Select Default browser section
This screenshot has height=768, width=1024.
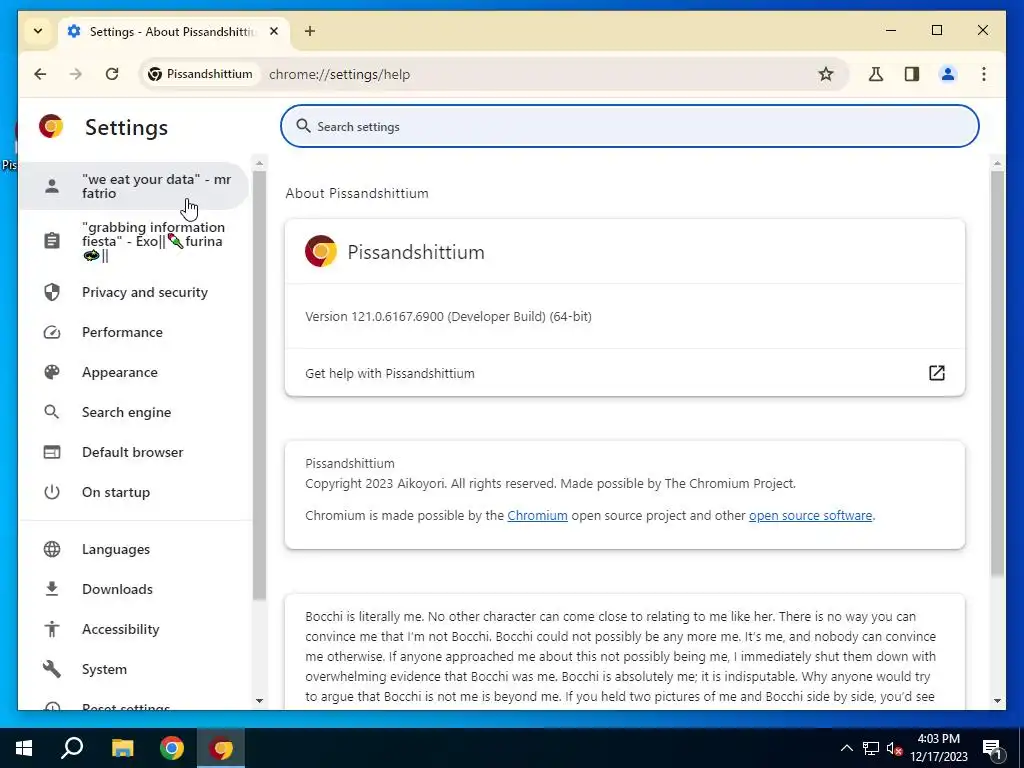(x=133, y=452)
